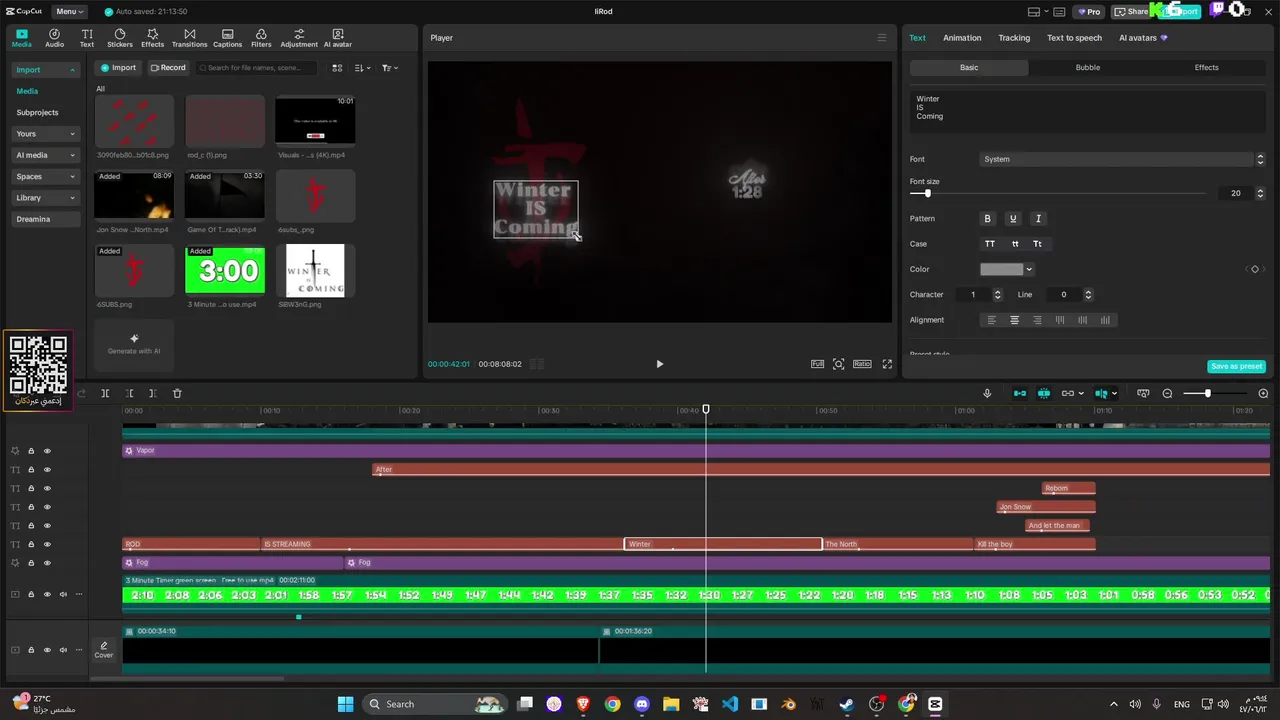Open the Captions panel icon

point(227,38)
